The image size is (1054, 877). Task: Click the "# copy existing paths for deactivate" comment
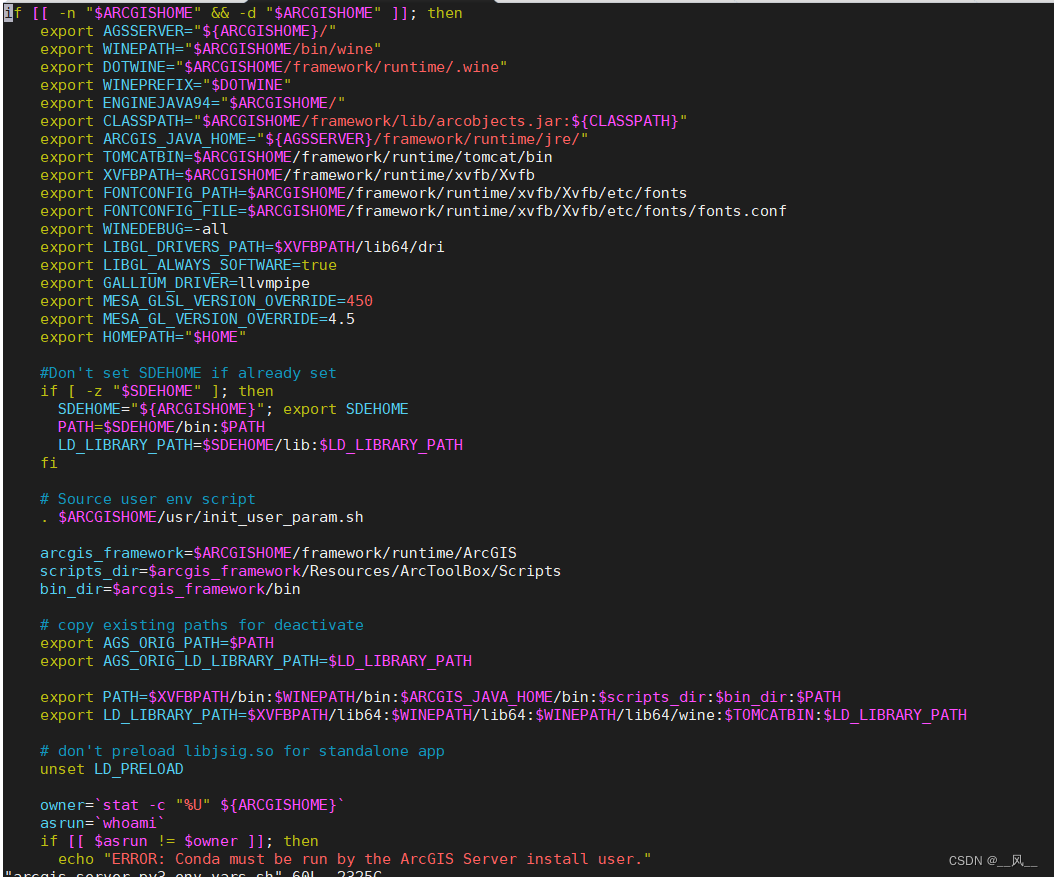(x=202, y=626)
